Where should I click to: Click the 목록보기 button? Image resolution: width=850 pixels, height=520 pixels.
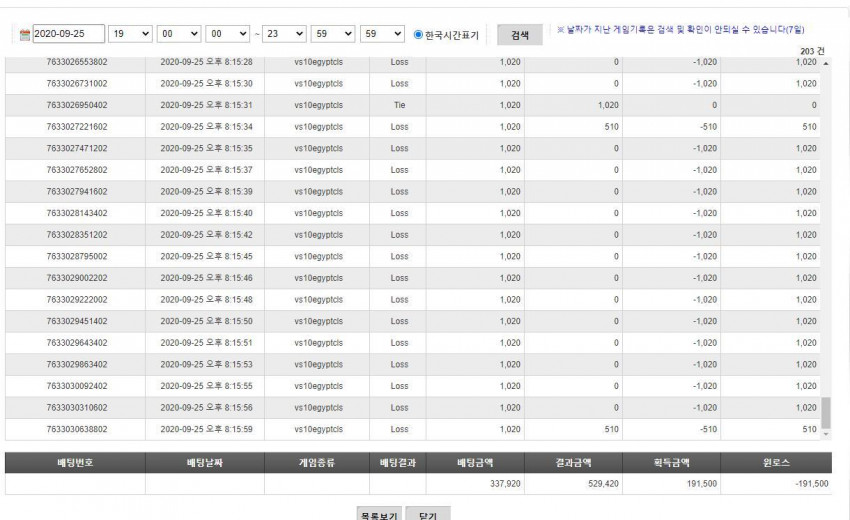[379, 514]
